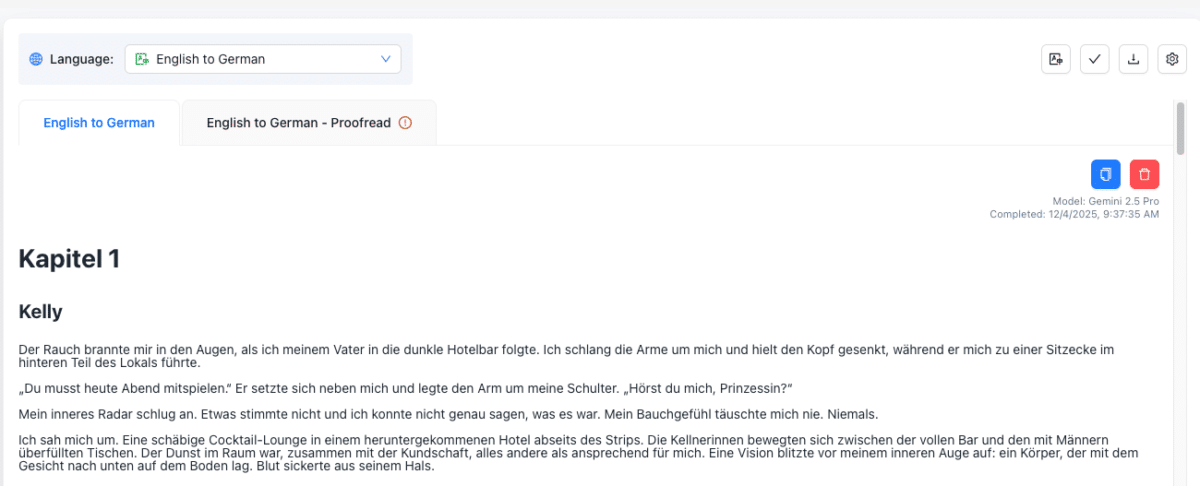Copy translation with the blue copy button
1200x486 pixels.
(x=1105, y=174)
